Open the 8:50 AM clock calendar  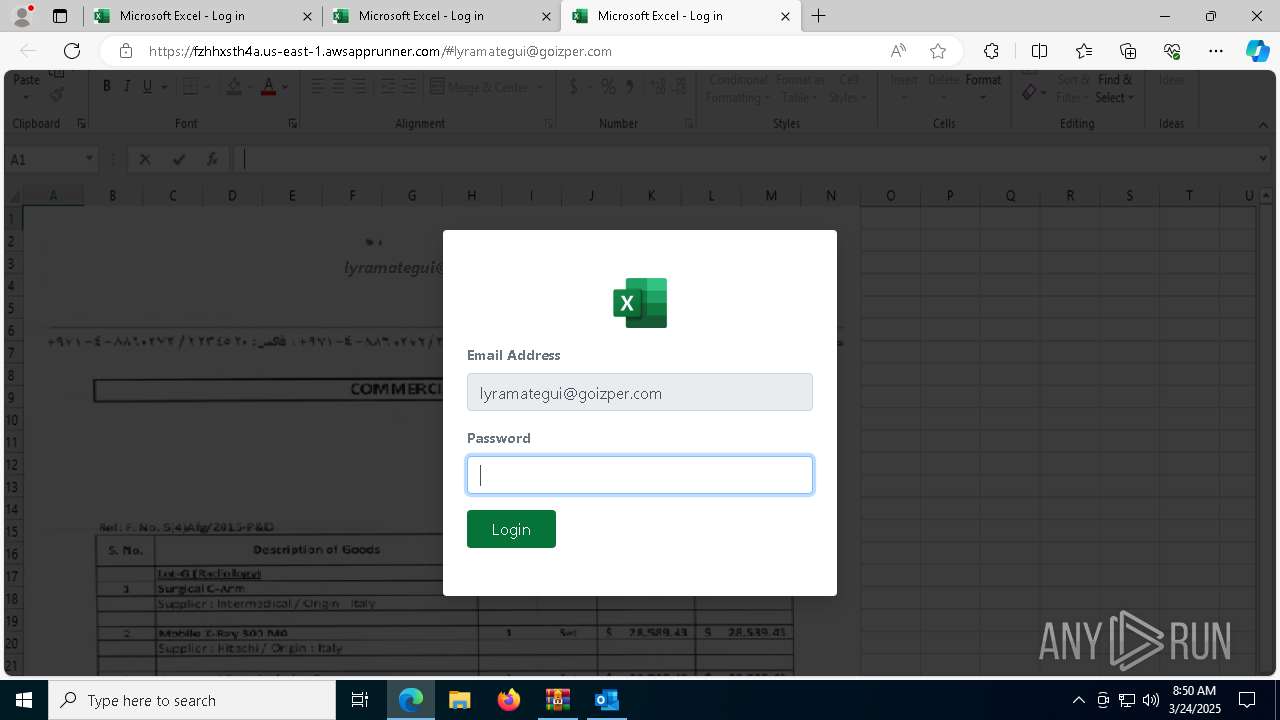(1194, 700)
